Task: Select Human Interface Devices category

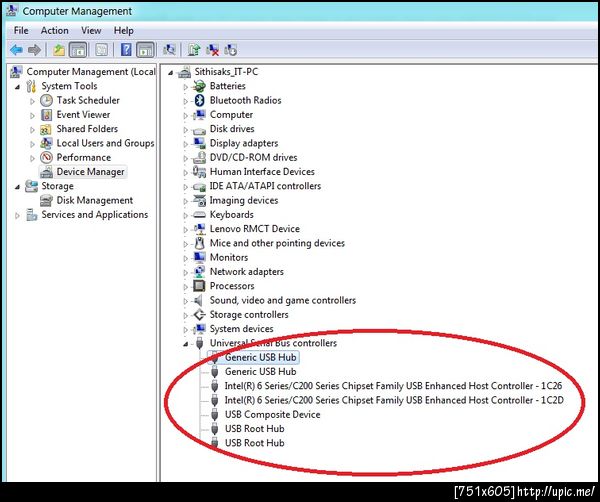Action: point(262,172)
